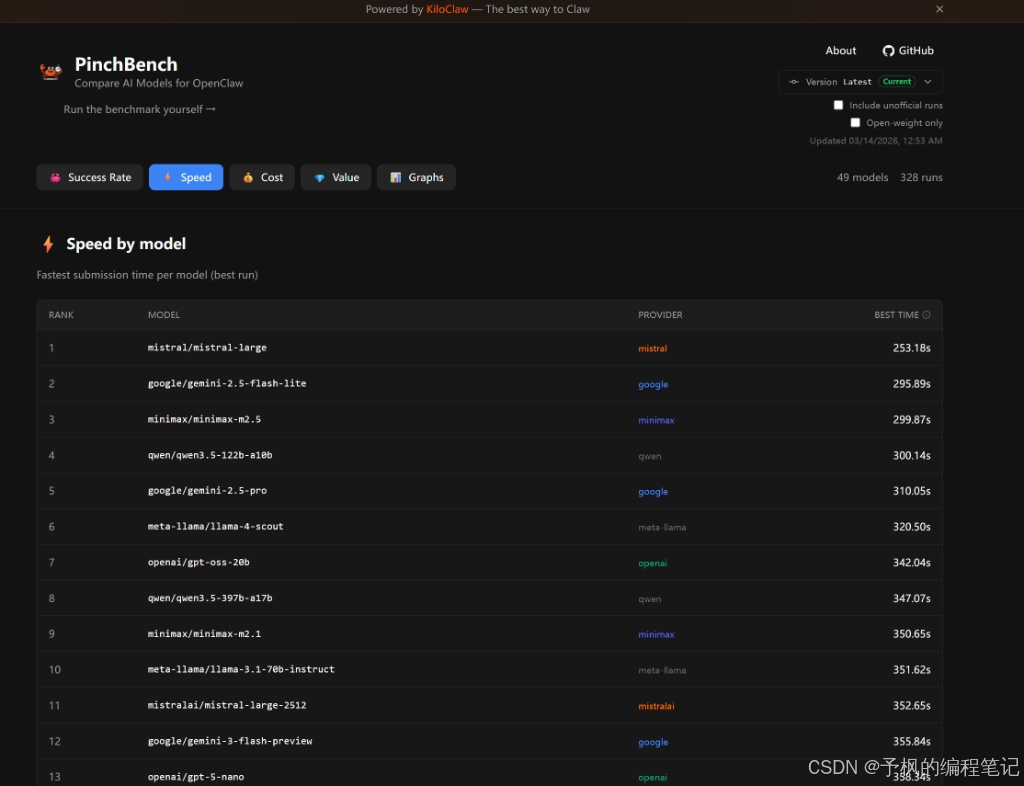
Task: Select model mistralai/mistral-large-2512
Action: 227,705
